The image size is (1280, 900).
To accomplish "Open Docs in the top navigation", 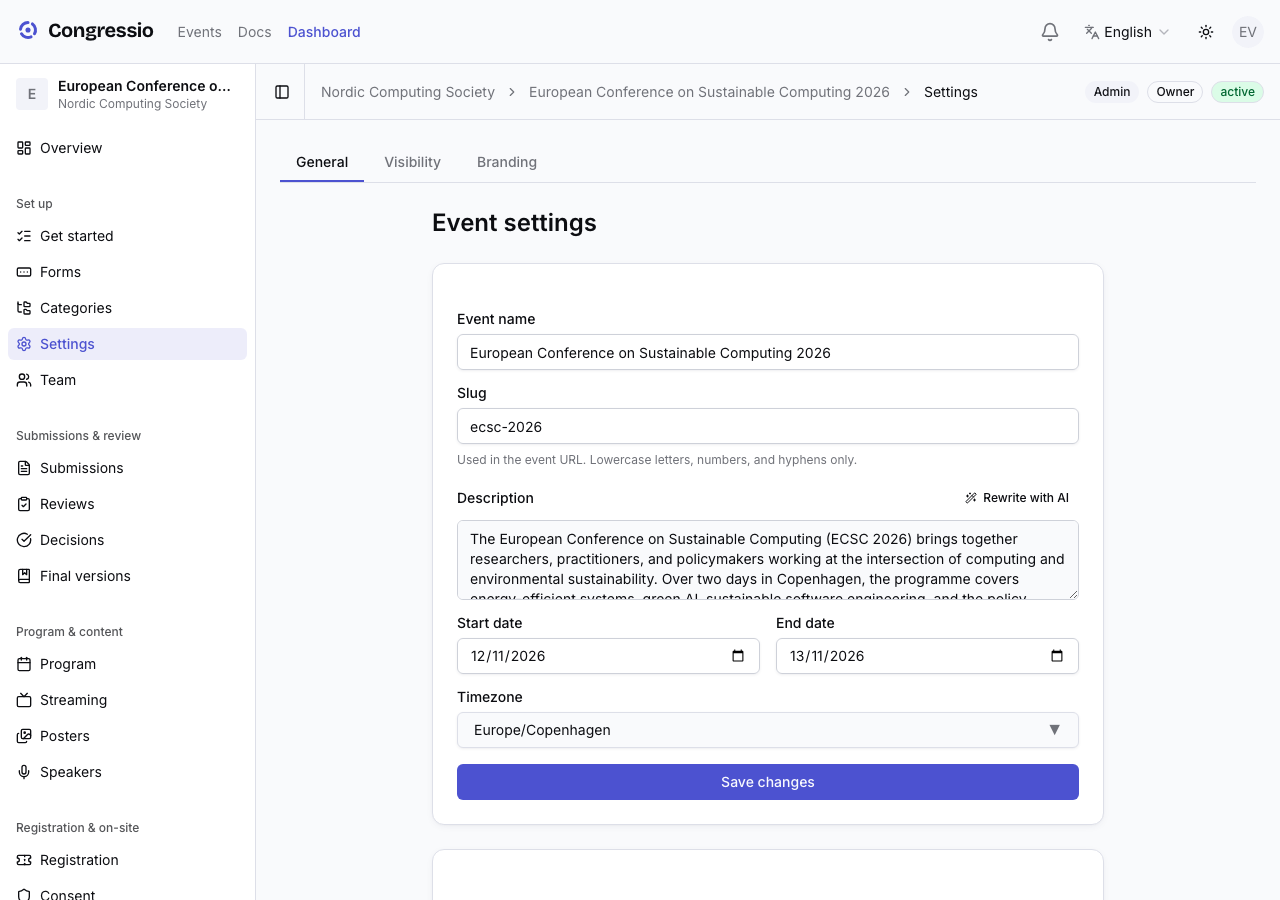I will [255, 32].
